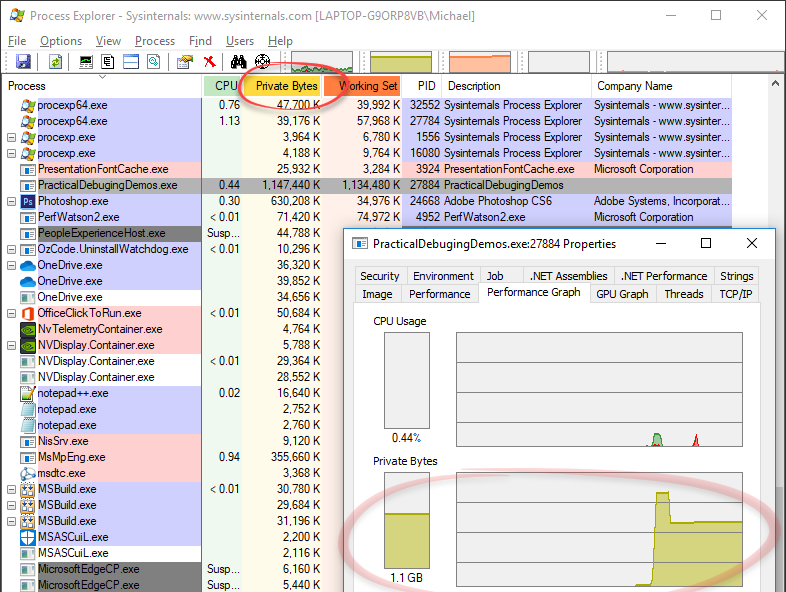Select the 355,660 K private bytes cell
Screen dimensions: 786x592
282,458
